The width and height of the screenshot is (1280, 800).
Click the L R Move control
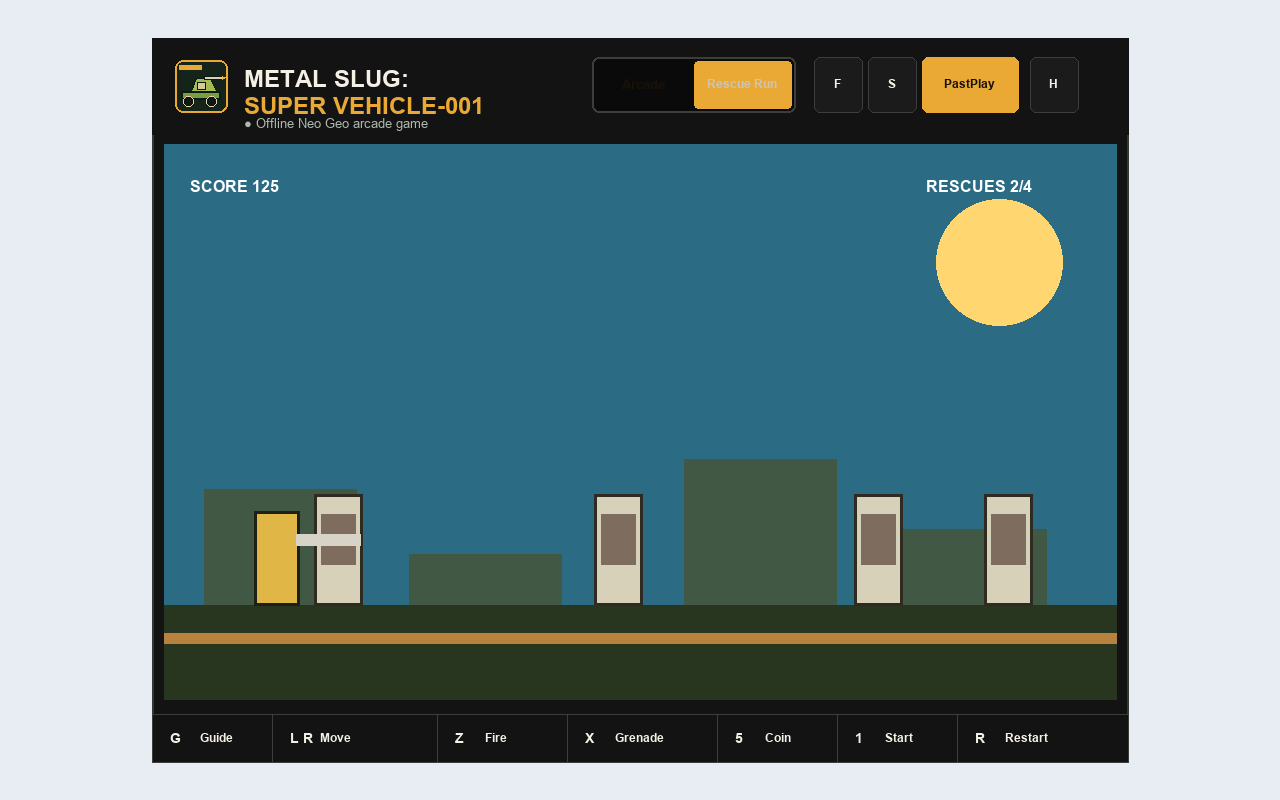[x=355, y=738]
